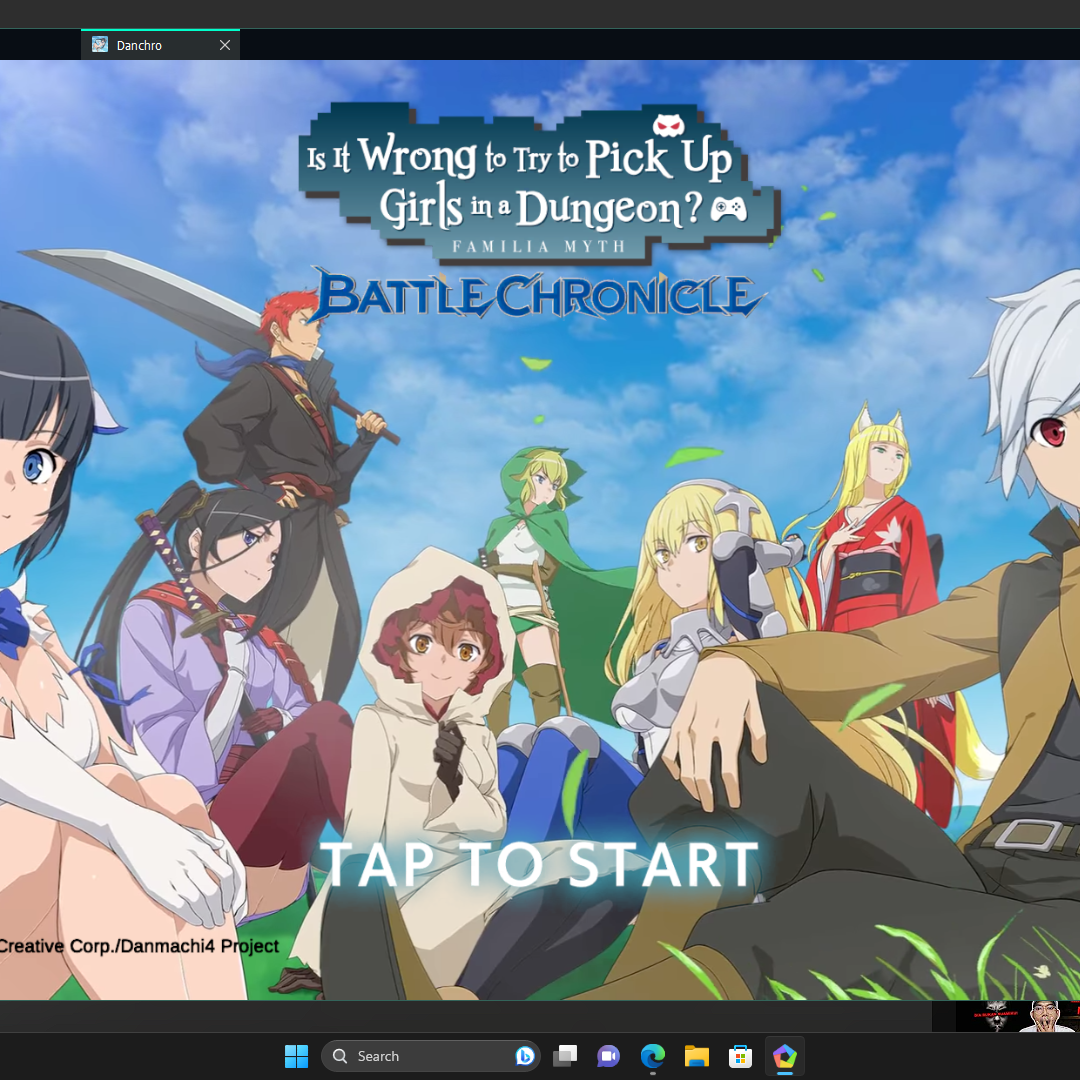Close the Danchro tab
This screenshot has height=1080, width=1080.
click(x=225, y=45)
